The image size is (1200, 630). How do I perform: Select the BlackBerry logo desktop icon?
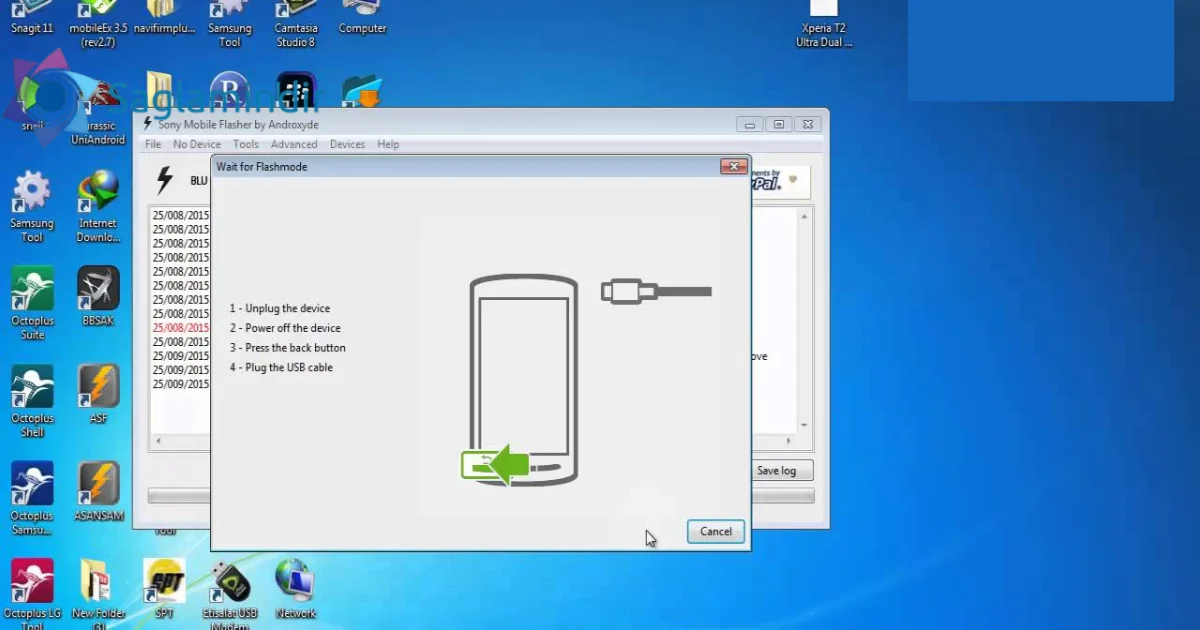point(296,92)
